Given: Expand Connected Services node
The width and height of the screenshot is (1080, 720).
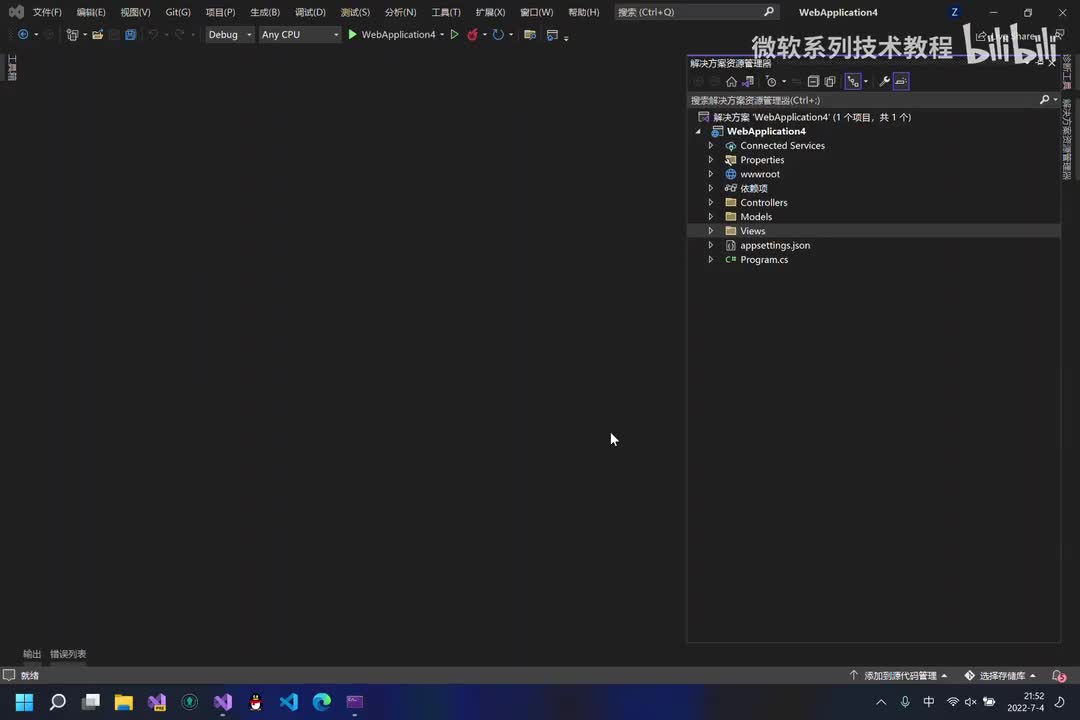Looking at the screenshot, I should (711, 145).
